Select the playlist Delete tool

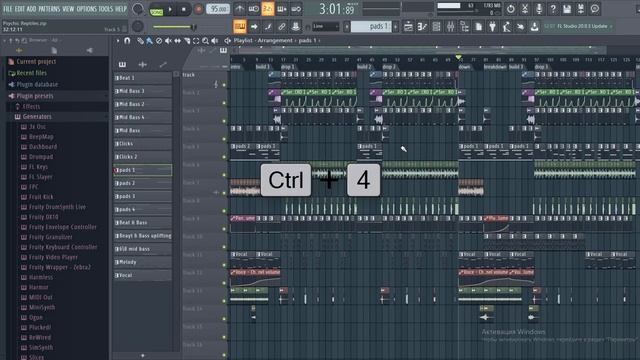point(159,40)
